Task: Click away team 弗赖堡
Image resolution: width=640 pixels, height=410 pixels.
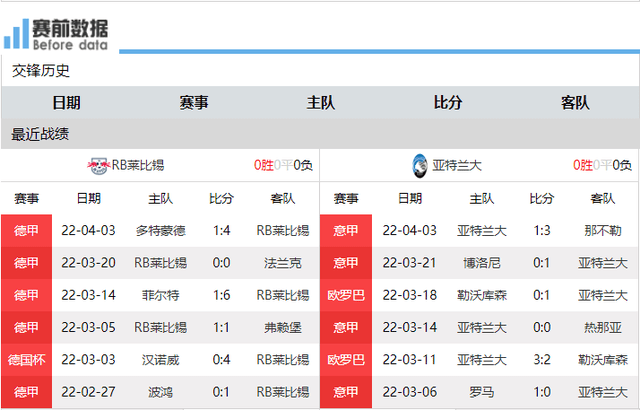Action: tap(282, 328)
